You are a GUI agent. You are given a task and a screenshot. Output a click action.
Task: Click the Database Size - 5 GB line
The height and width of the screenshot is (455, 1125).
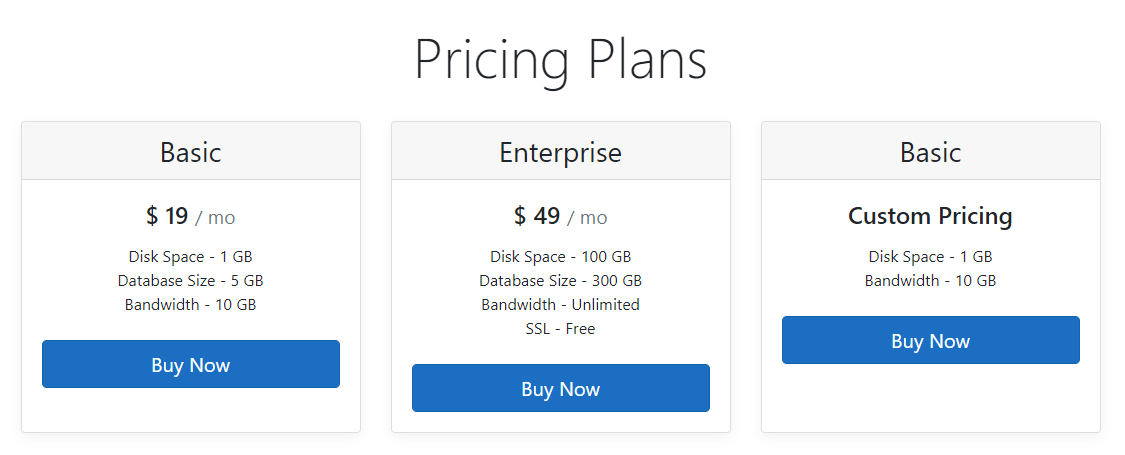[191, 281]
